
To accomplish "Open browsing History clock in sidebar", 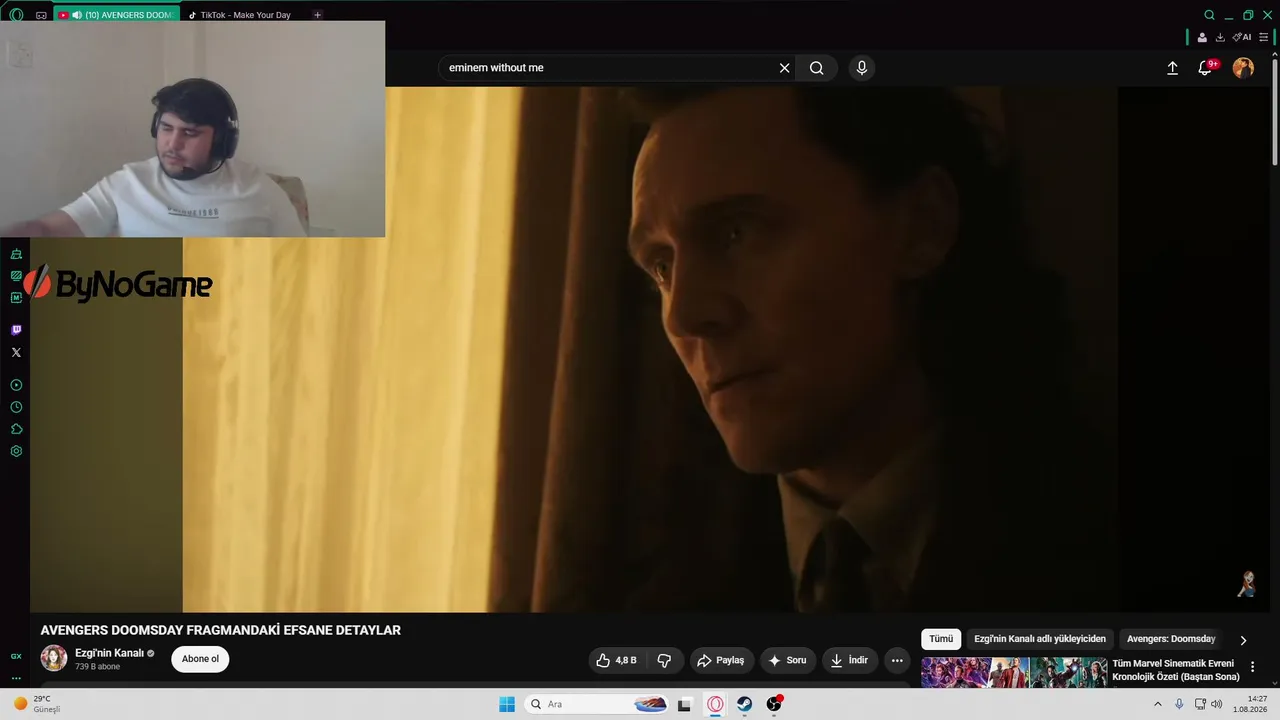I will click(x=16, y=407).
